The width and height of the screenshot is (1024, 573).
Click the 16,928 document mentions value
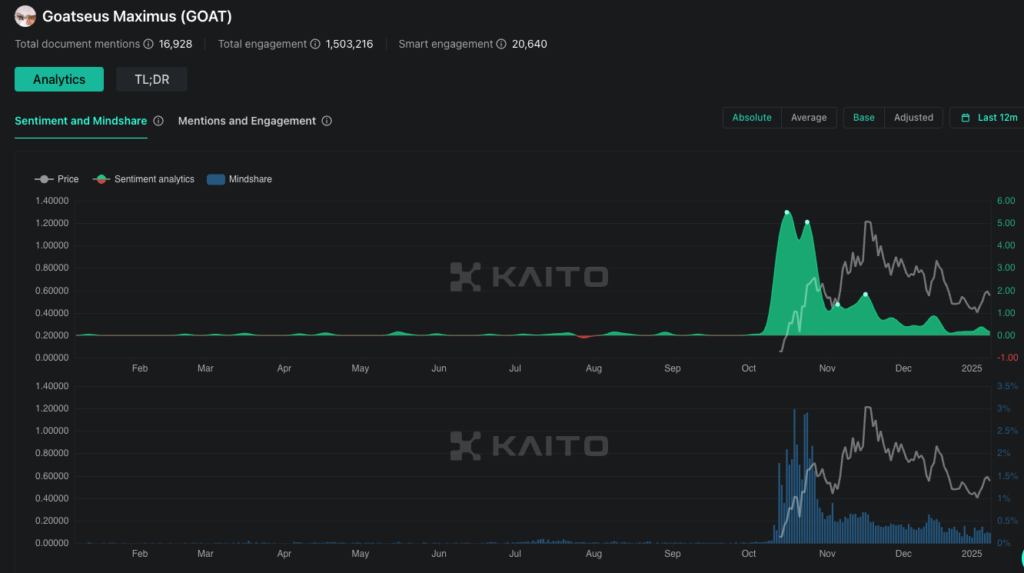[x=176, y=44]
